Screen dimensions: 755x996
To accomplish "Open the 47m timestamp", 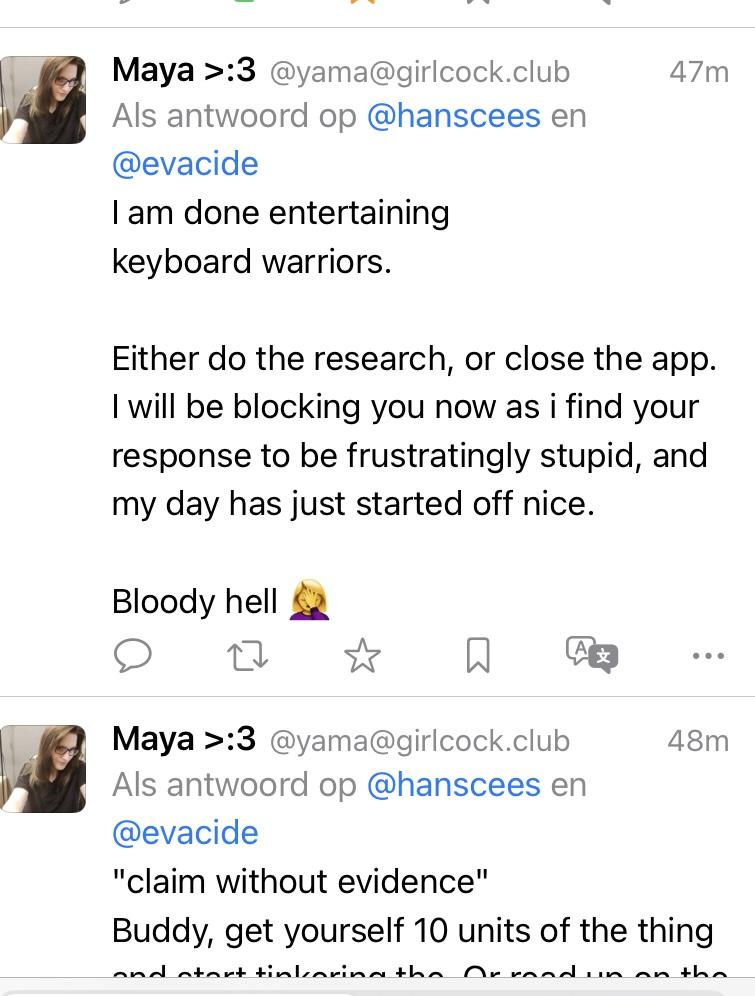I will 698,72.
